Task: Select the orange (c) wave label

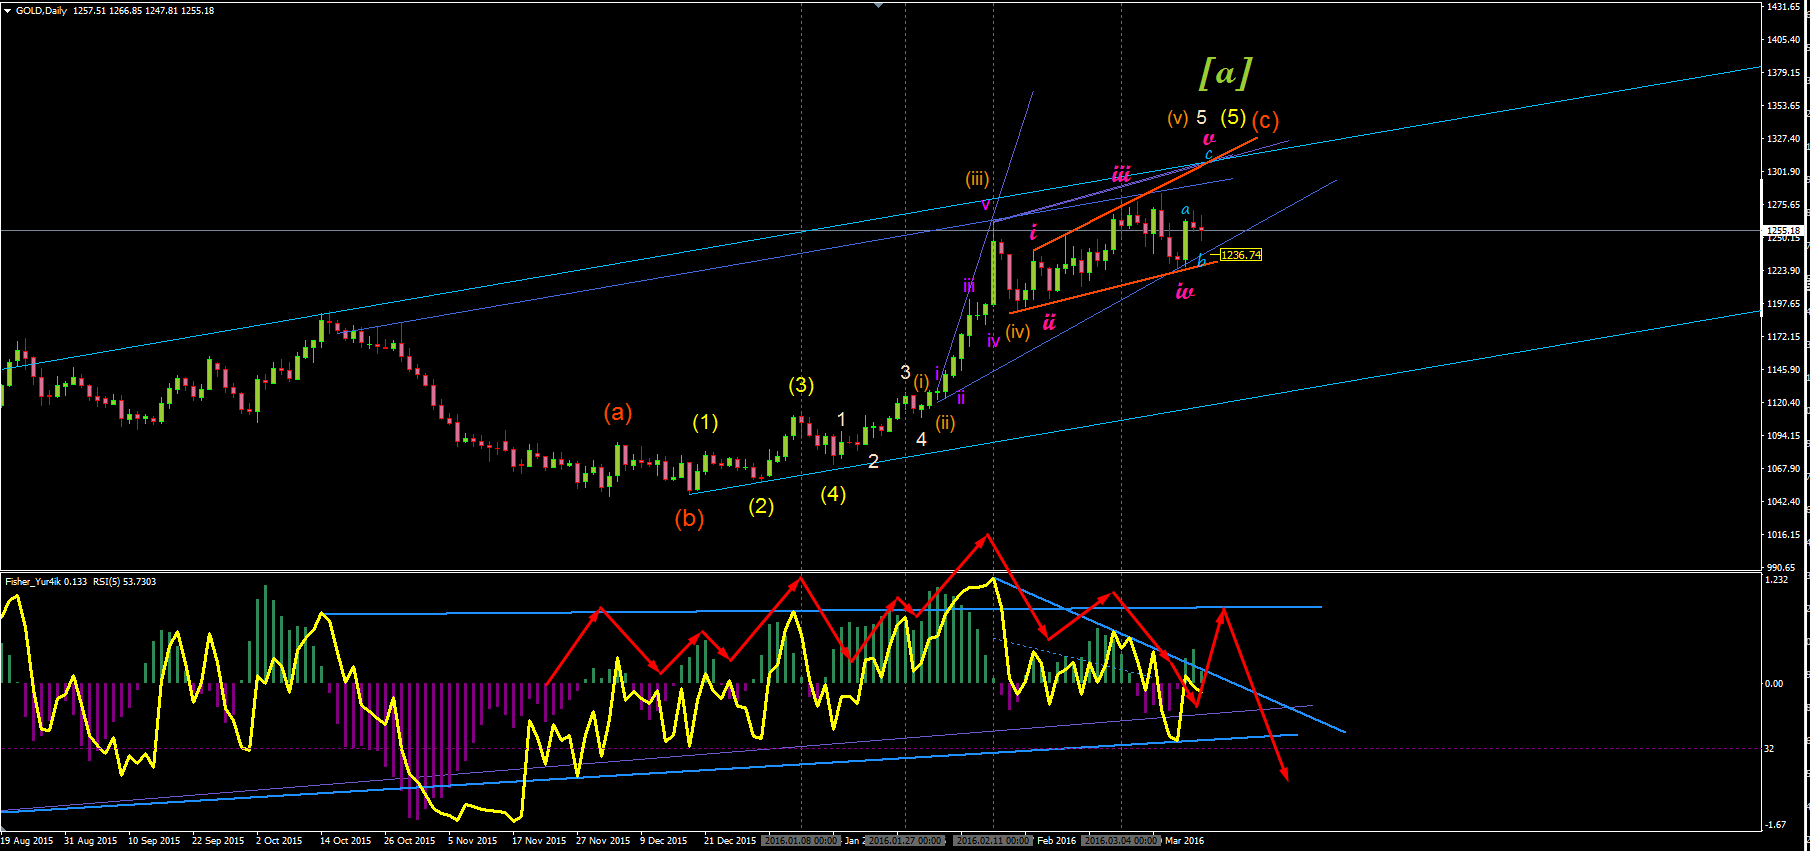Action: (1265, 121)
